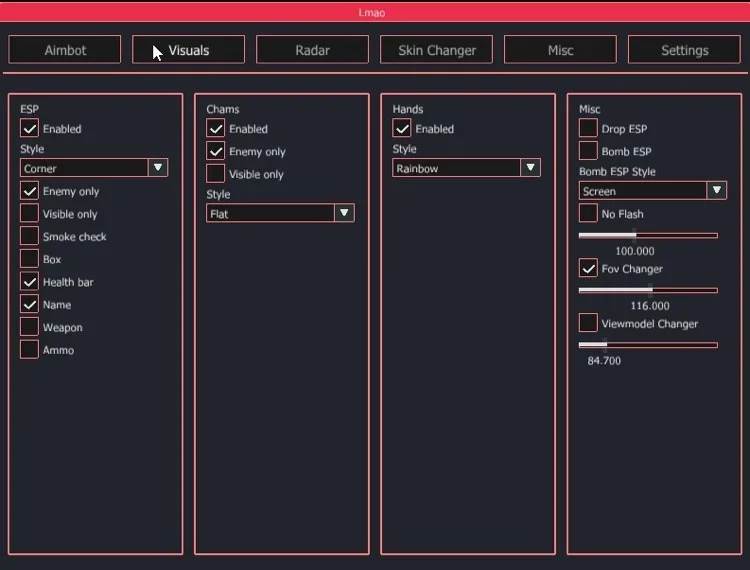
Task: Disable the ESP Enabled checkbox
Action: [x=30, y=129]
